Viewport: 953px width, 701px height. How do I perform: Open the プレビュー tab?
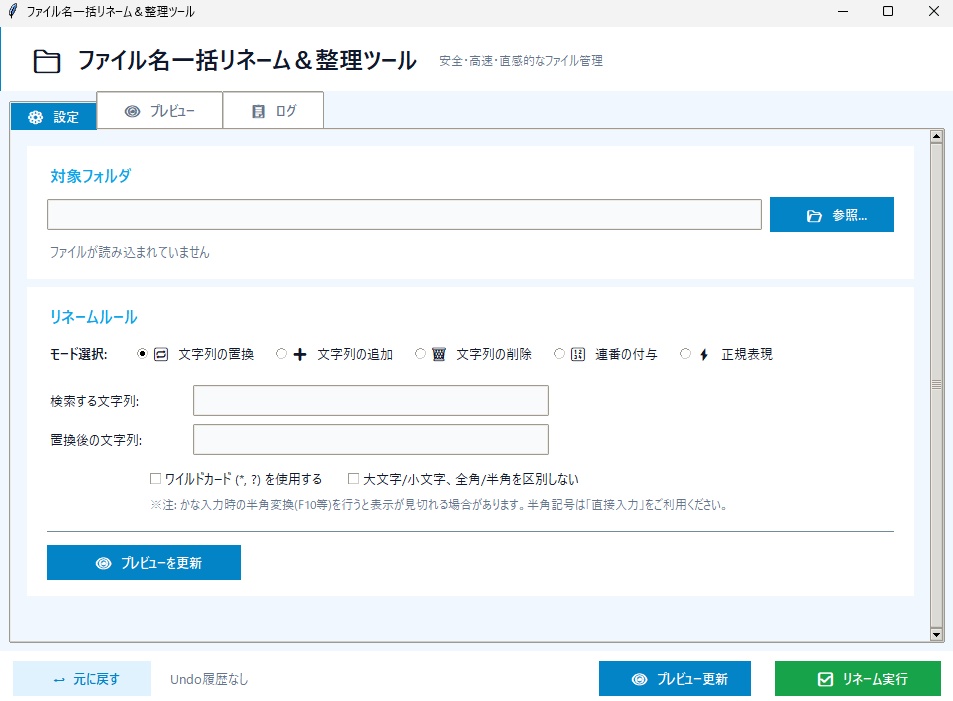(159, 111)
